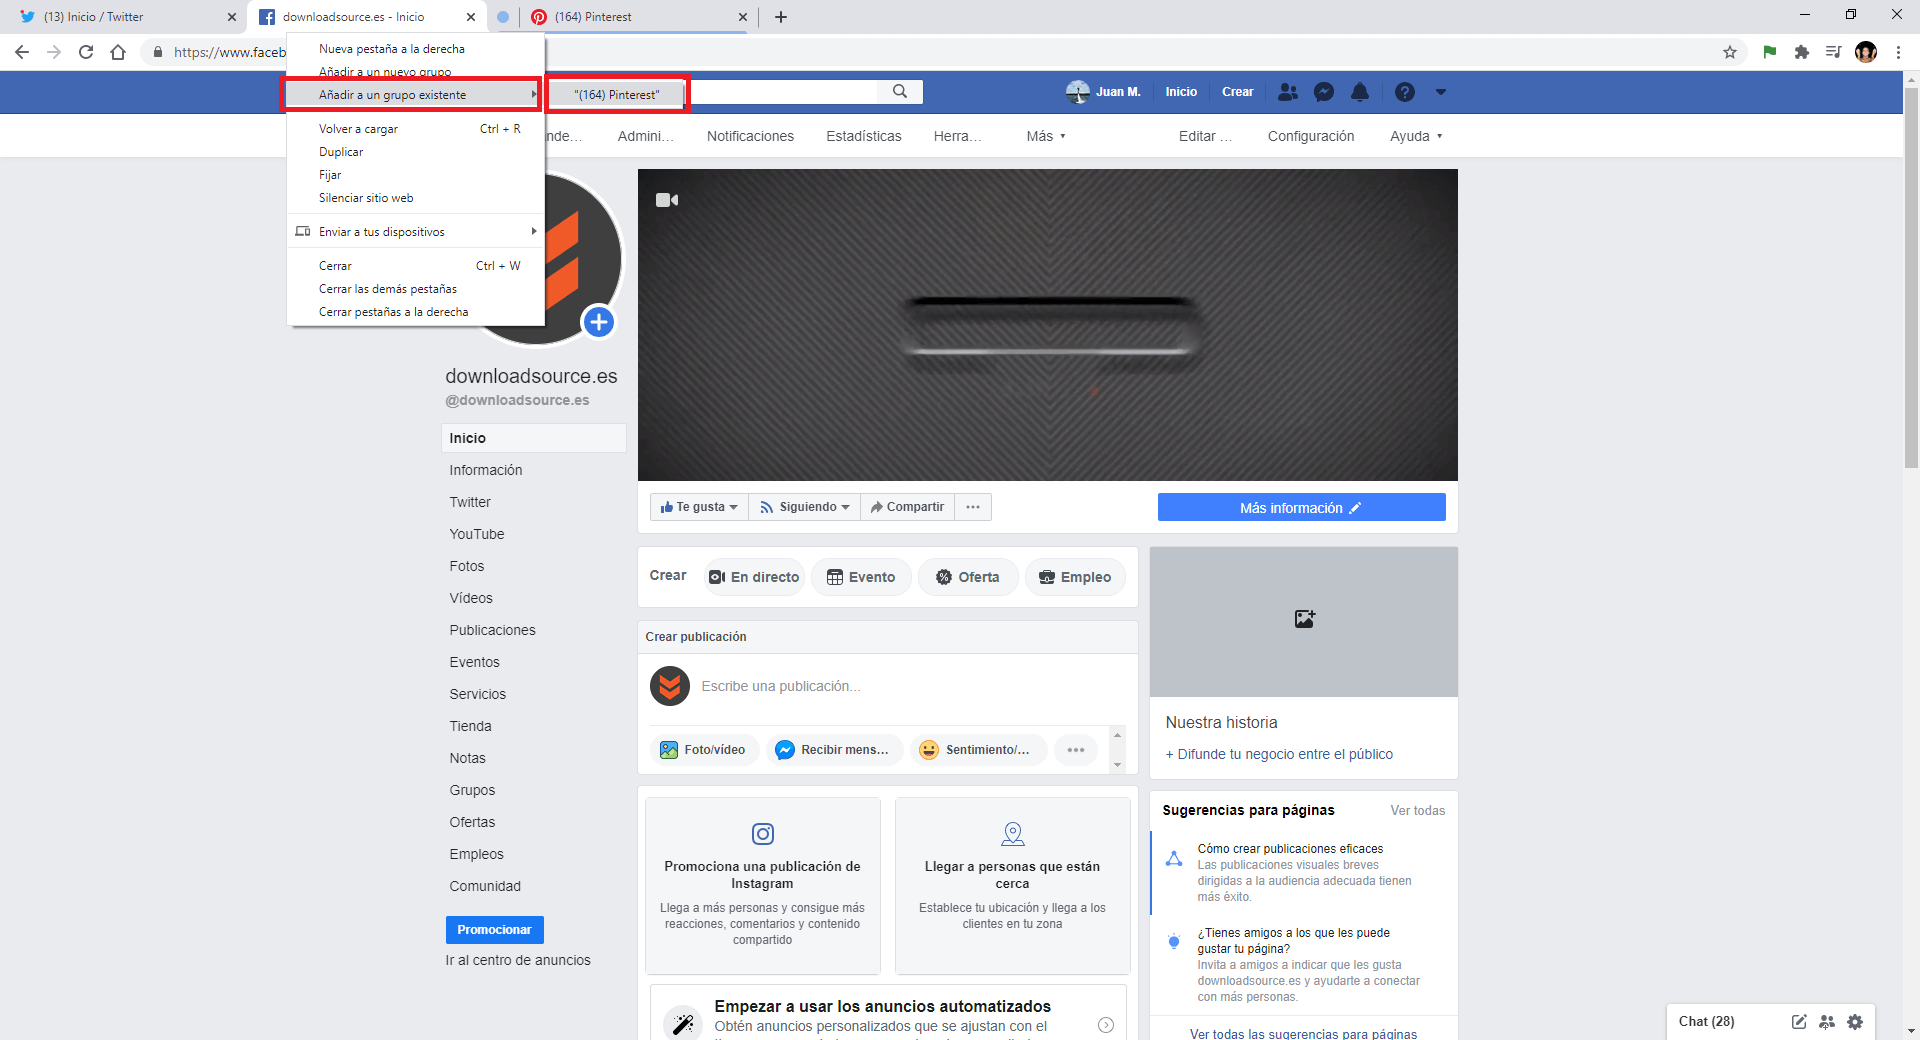Select Fijar in the context menu
The height and width of the screenshot is (1040, 1920).
[x=415, y=175]
